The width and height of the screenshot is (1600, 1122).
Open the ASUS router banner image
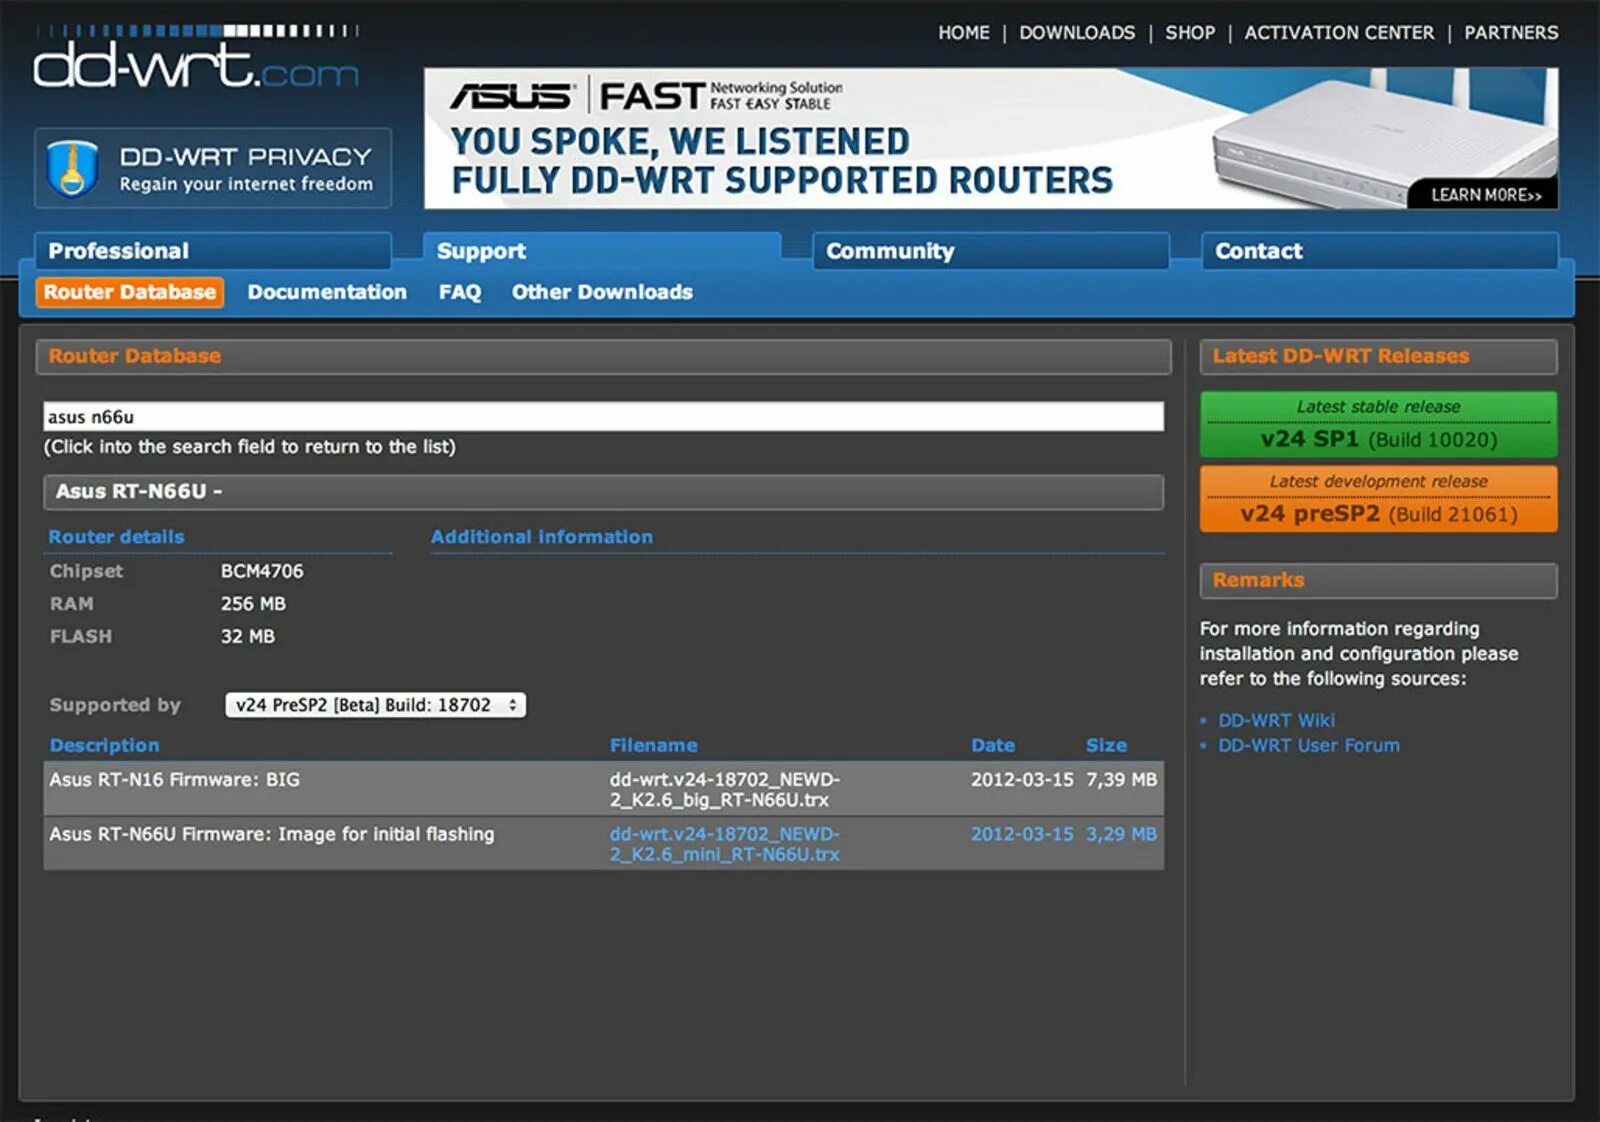[x=991, y=138]
